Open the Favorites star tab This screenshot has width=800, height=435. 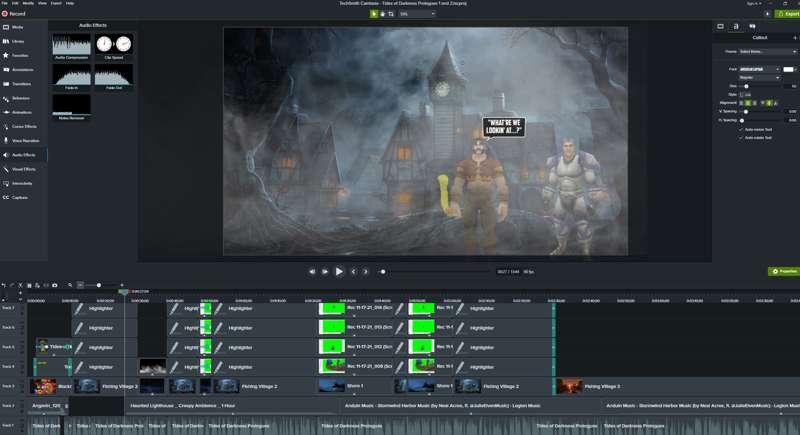[x=15, y=55]
